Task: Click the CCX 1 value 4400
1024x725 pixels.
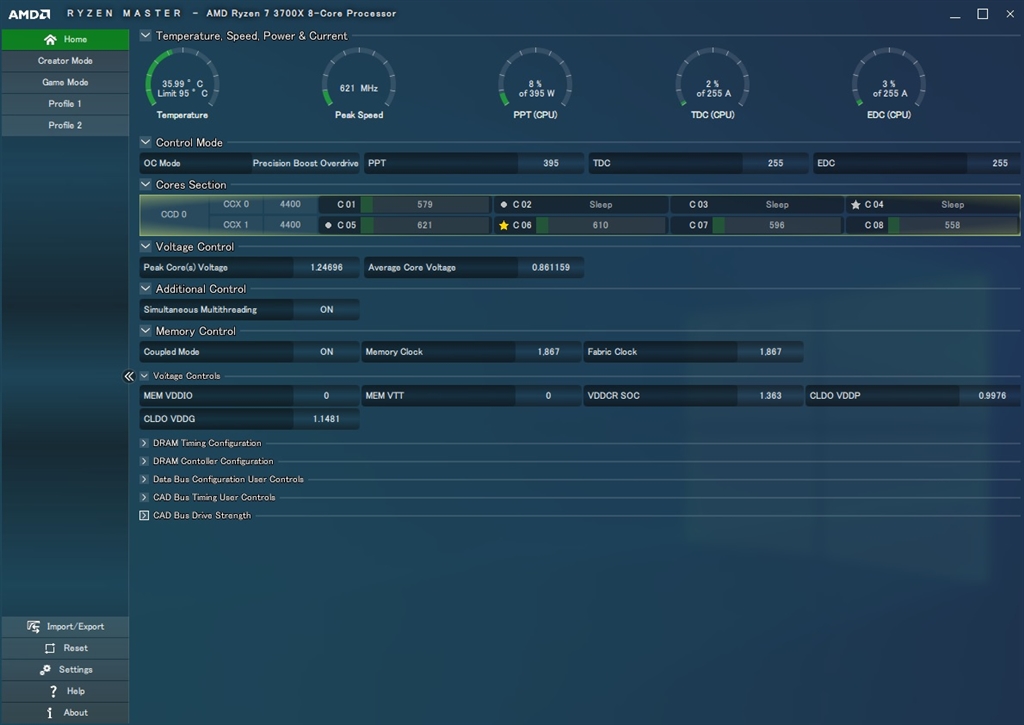Action: (x=290, y=225)
